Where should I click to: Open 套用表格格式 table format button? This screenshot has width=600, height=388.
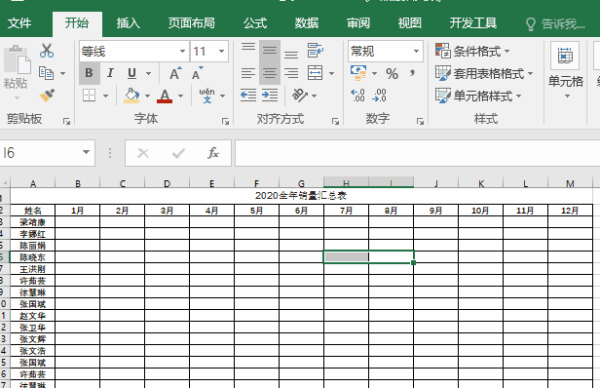coord(484,73)
